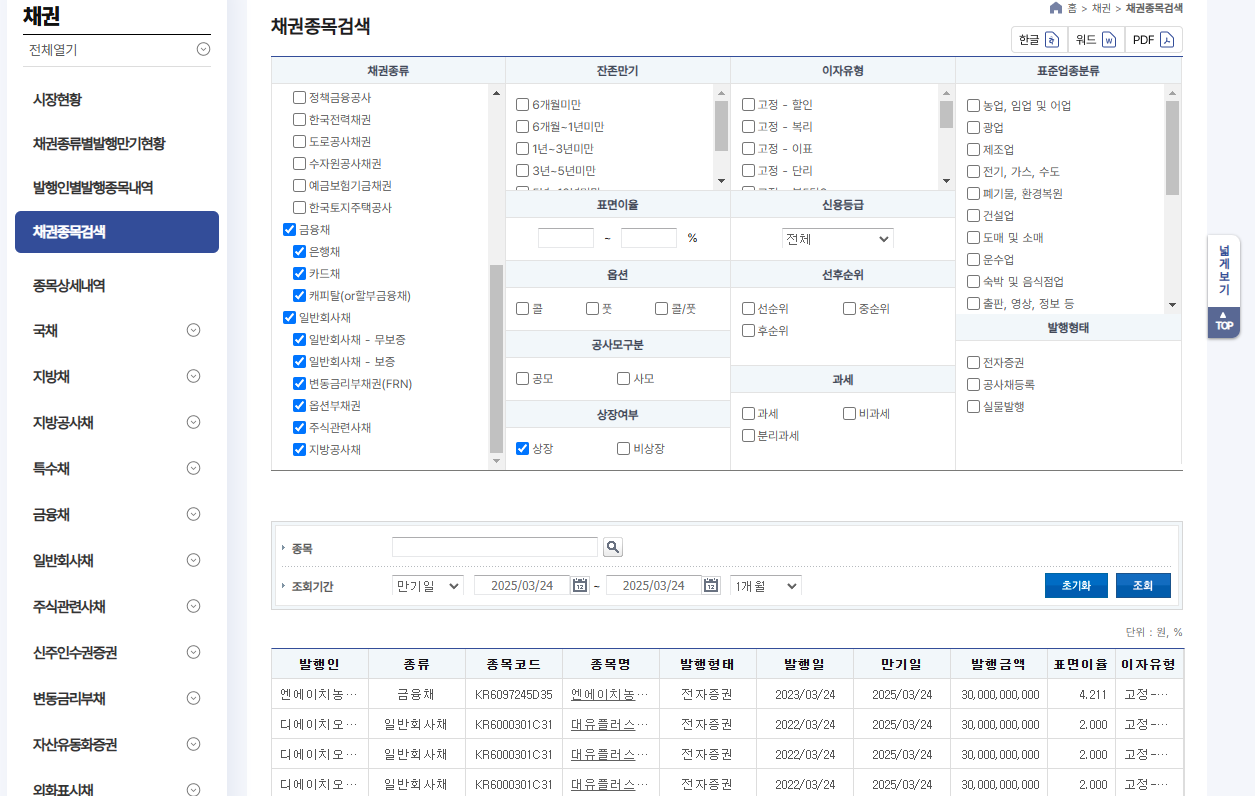This screenshot has width=1255, height=796.
Task: Check the 선순위 checkbox
Action: (748, 309)
